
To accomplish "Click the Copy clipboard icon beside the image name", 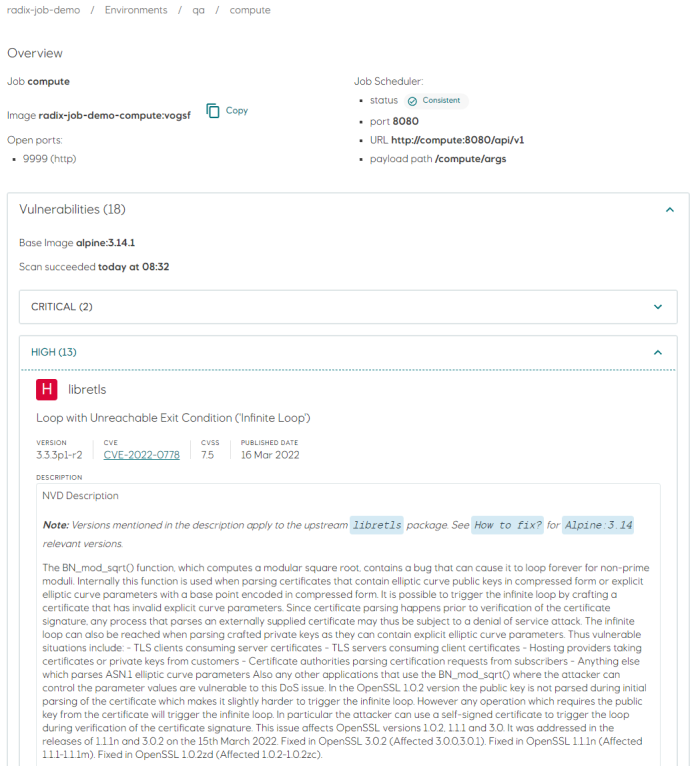I will click(213, 111).
